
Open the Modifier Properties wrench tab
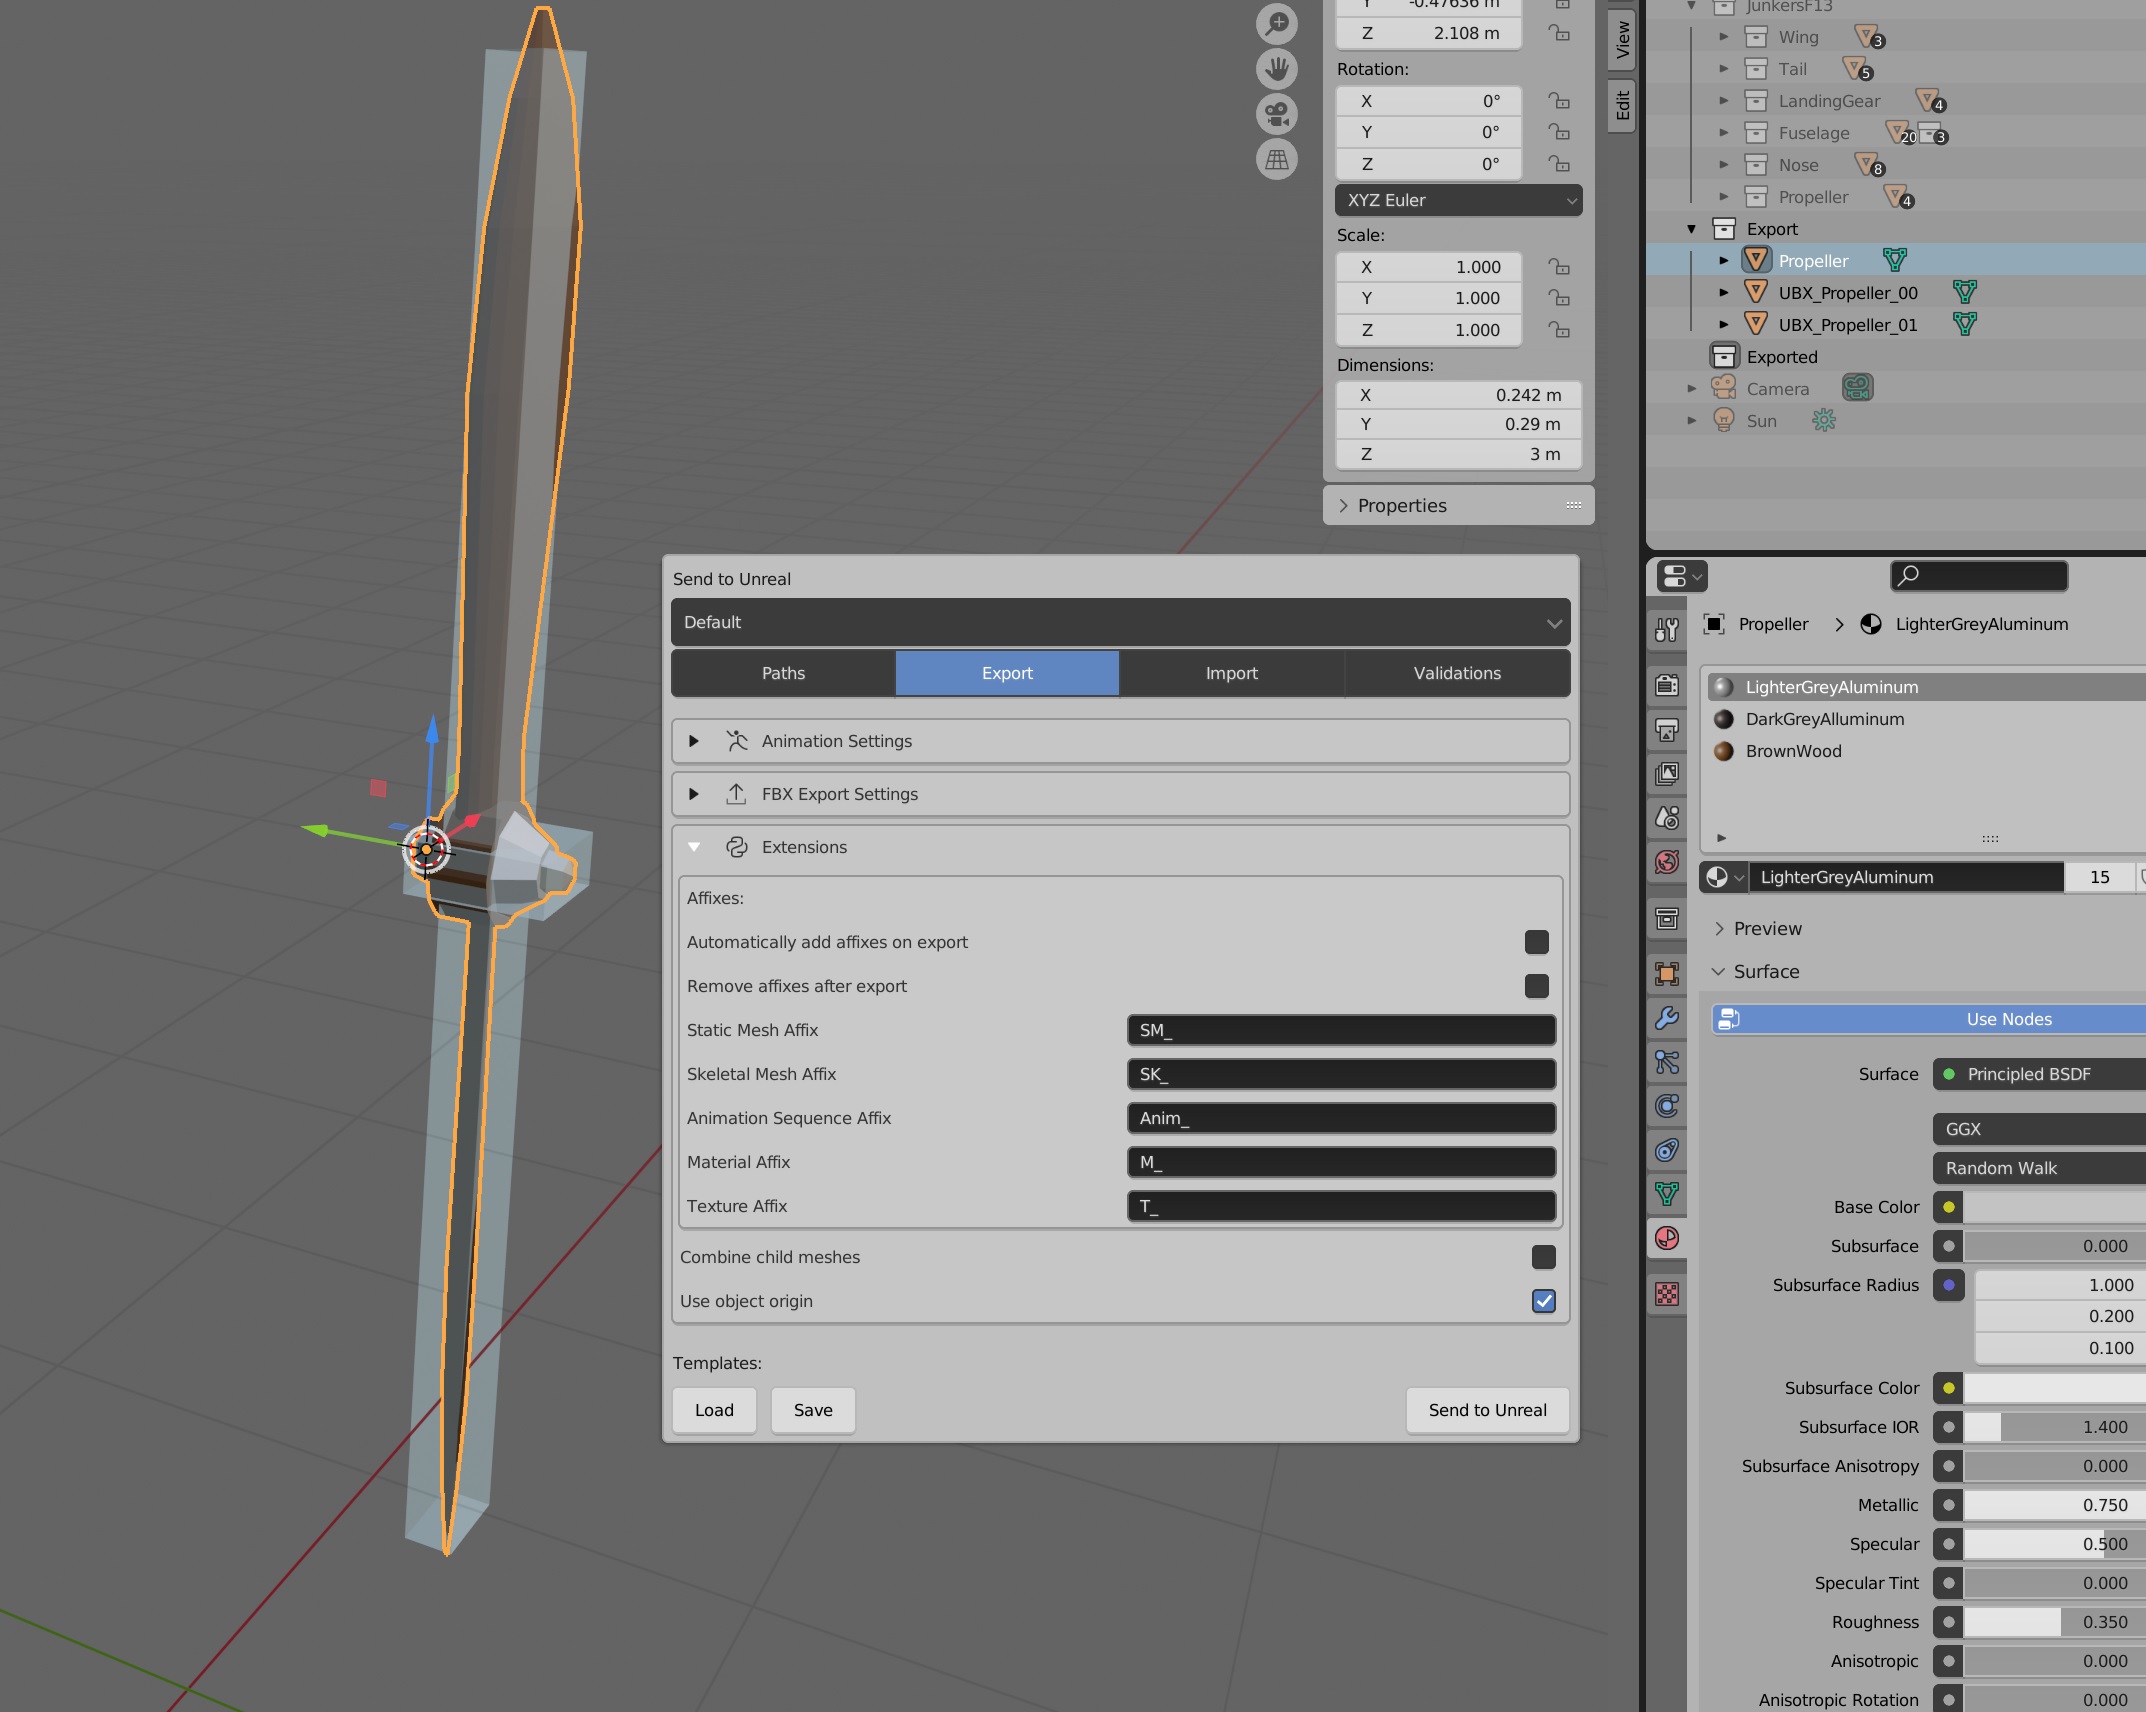(1666, 1019)
